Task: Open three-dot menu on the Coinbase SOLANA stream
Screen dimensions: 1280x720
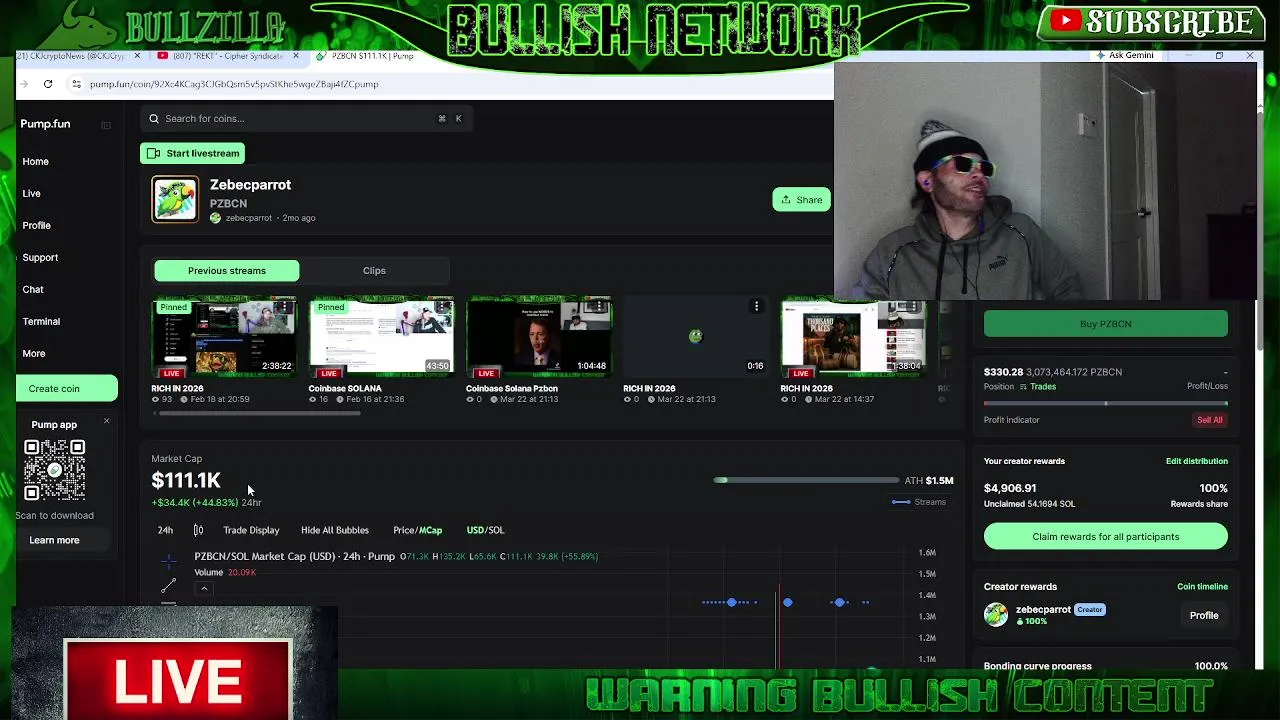Action: pos(443,306)
